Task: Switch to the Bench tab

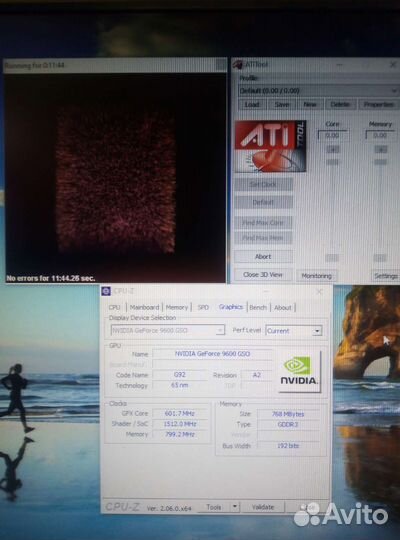Action: [x=258, y=307]
